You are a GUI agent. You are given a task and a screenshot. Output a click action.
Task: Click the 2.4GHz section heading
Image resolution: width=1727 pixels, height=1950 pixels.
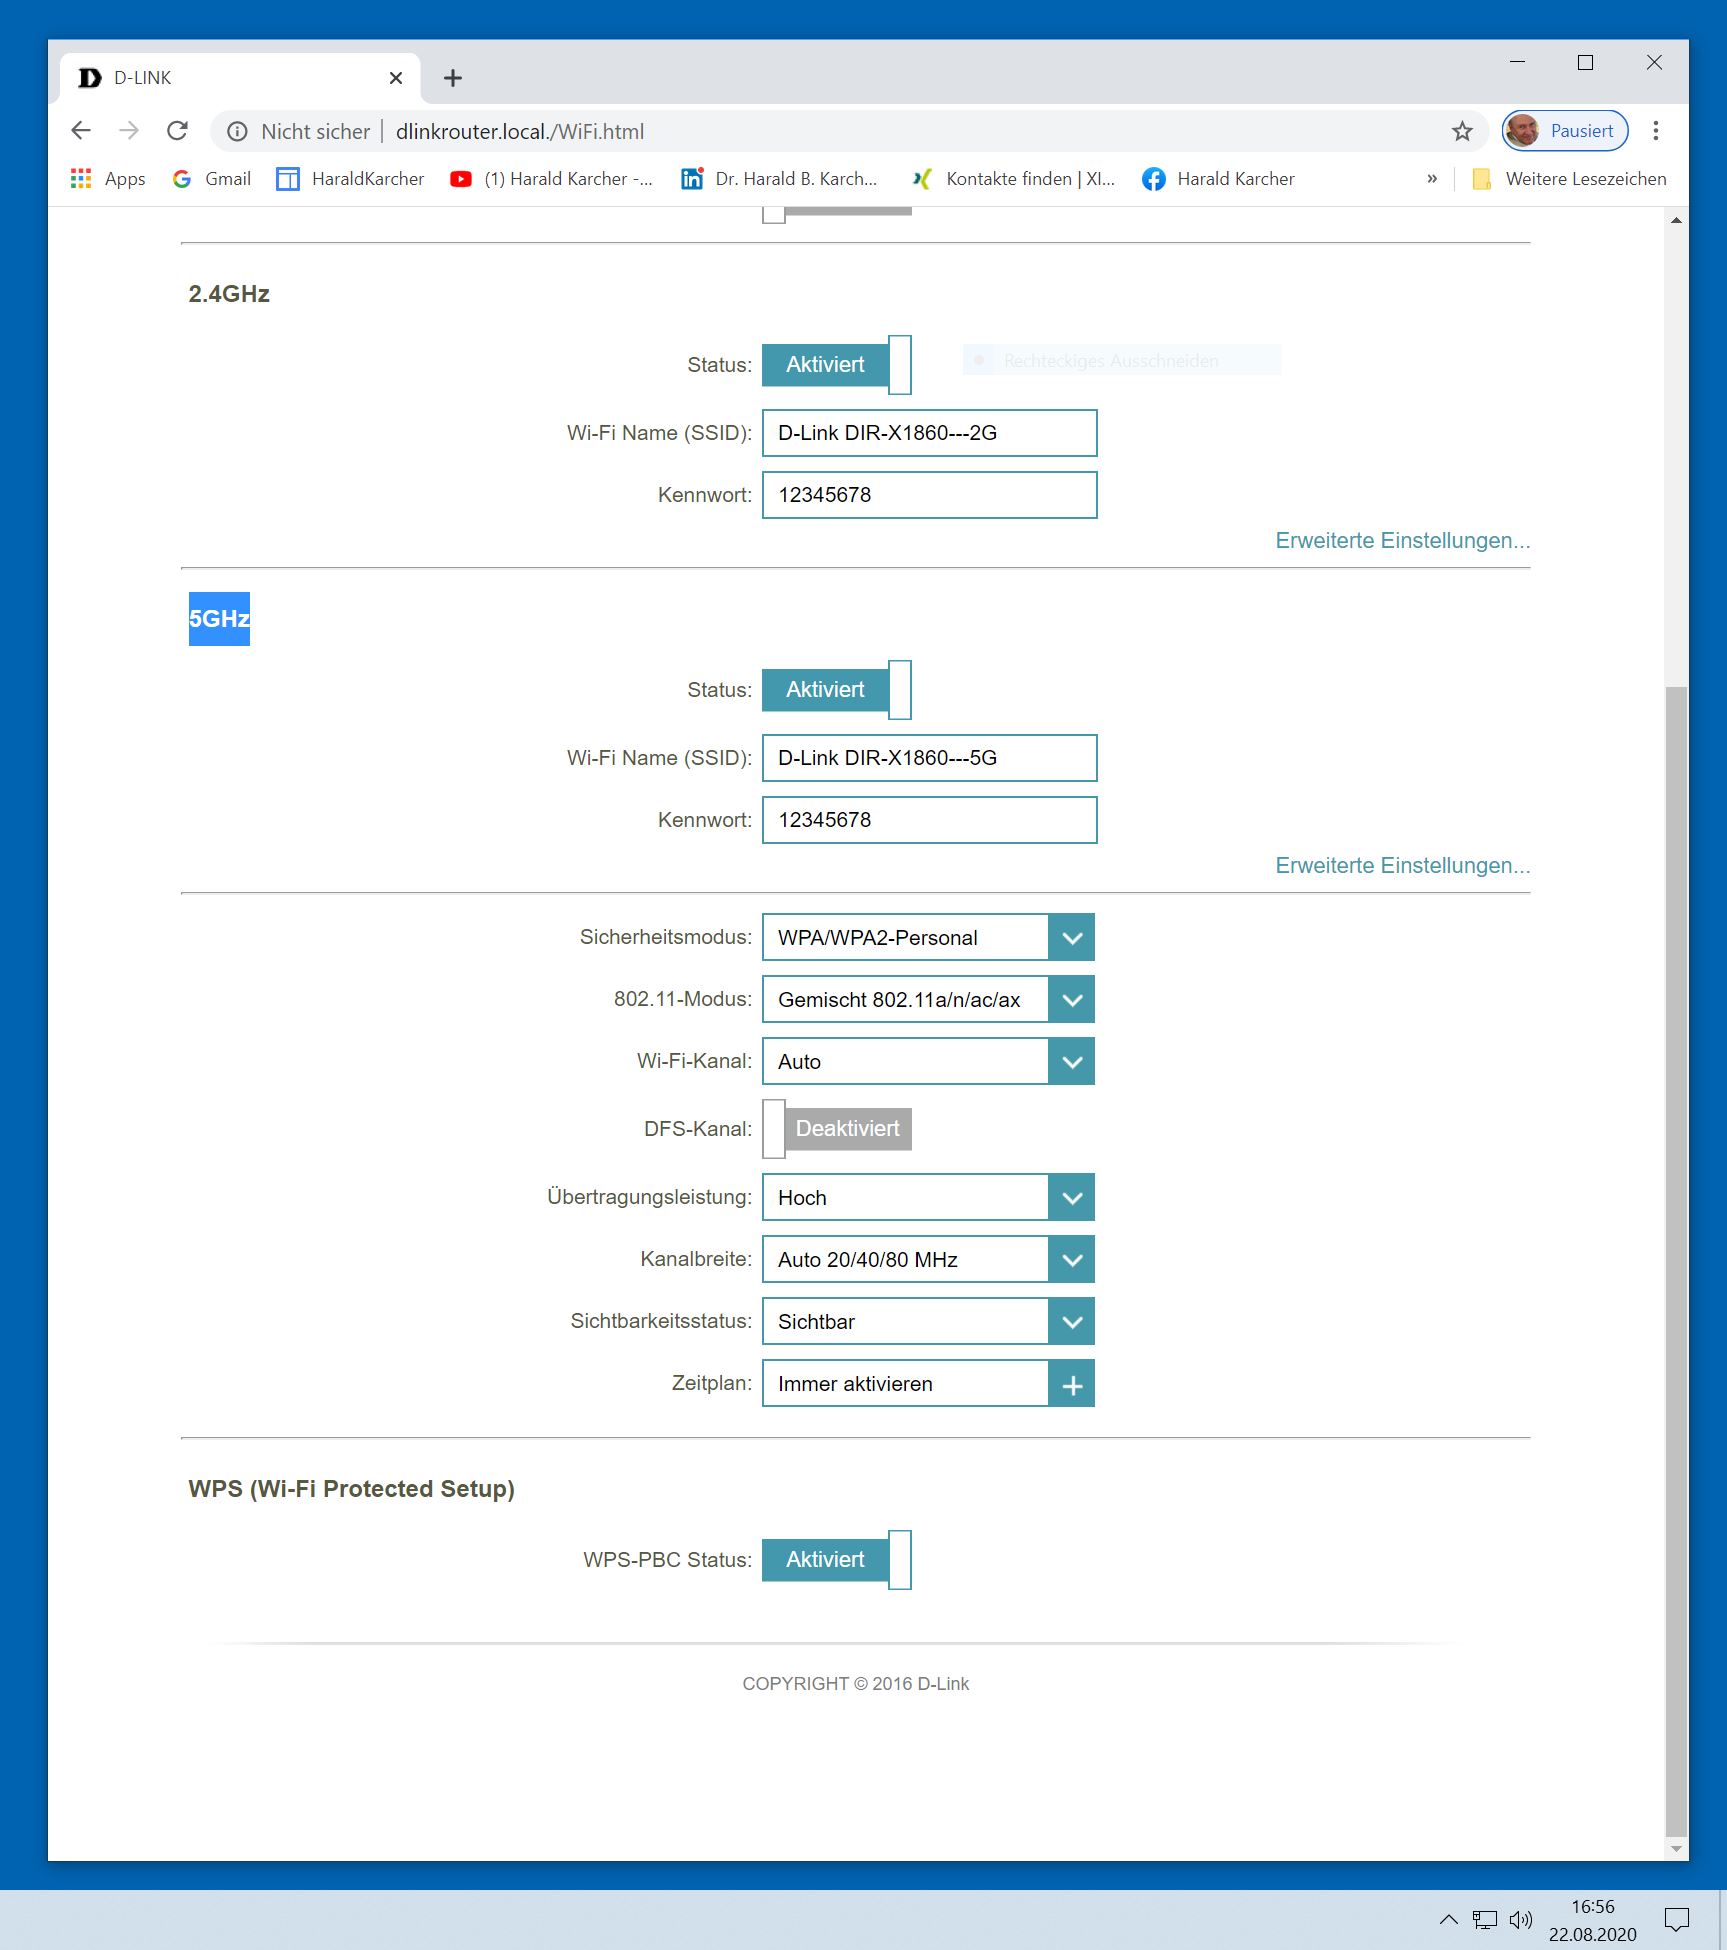[229, 294]
